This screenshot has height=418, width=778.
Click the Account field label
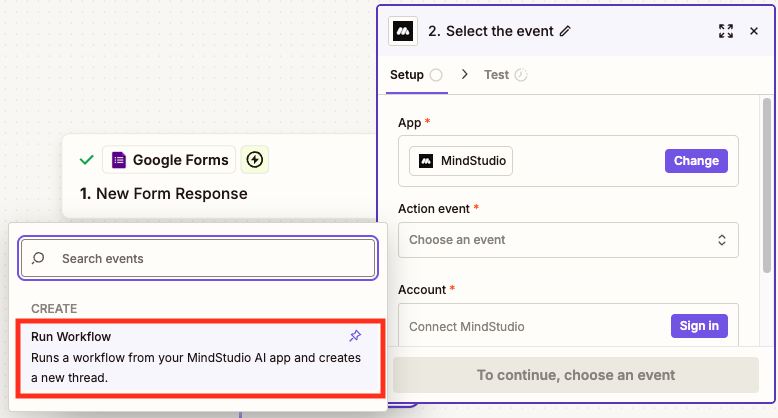pyautogui.click(x=422, y=289)
